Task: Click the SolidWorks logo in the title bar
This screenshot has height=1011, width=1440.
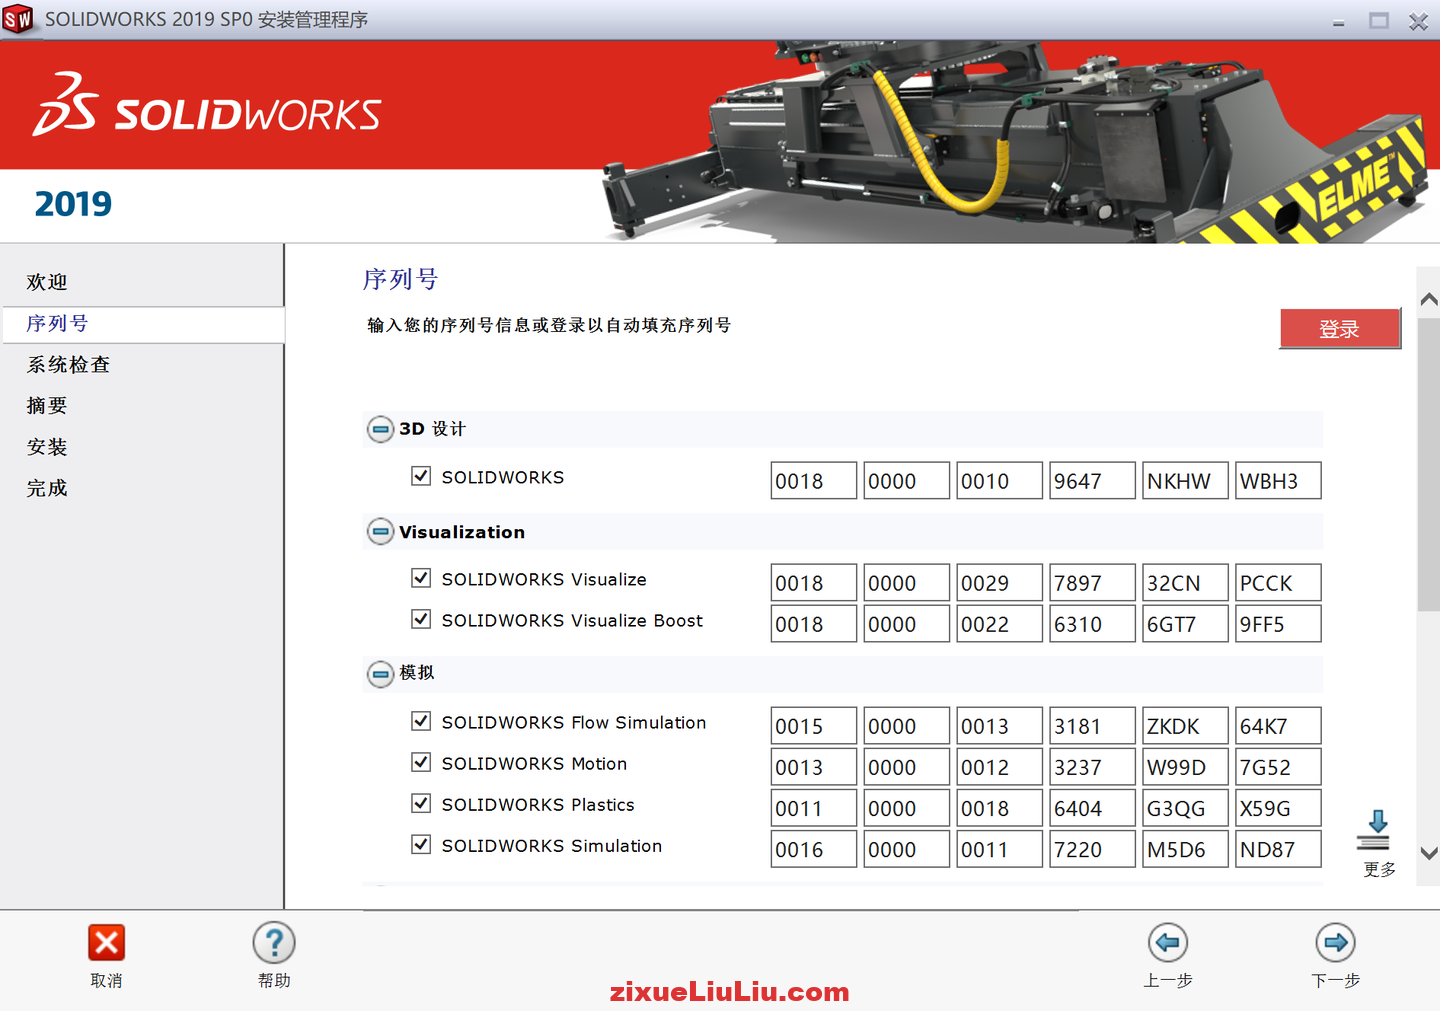Action: [19, 18]
